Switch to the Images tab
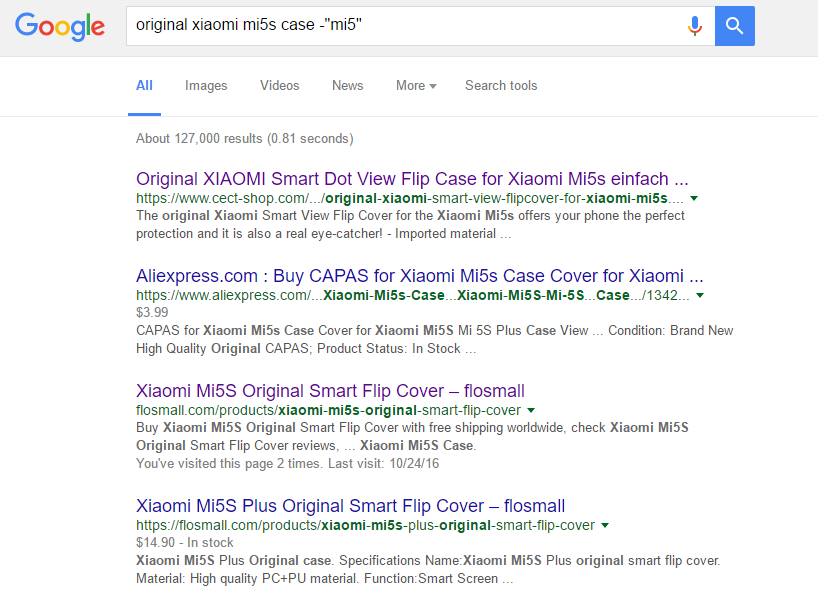Viewport: 818px width, 597px height. coord(206,86)
